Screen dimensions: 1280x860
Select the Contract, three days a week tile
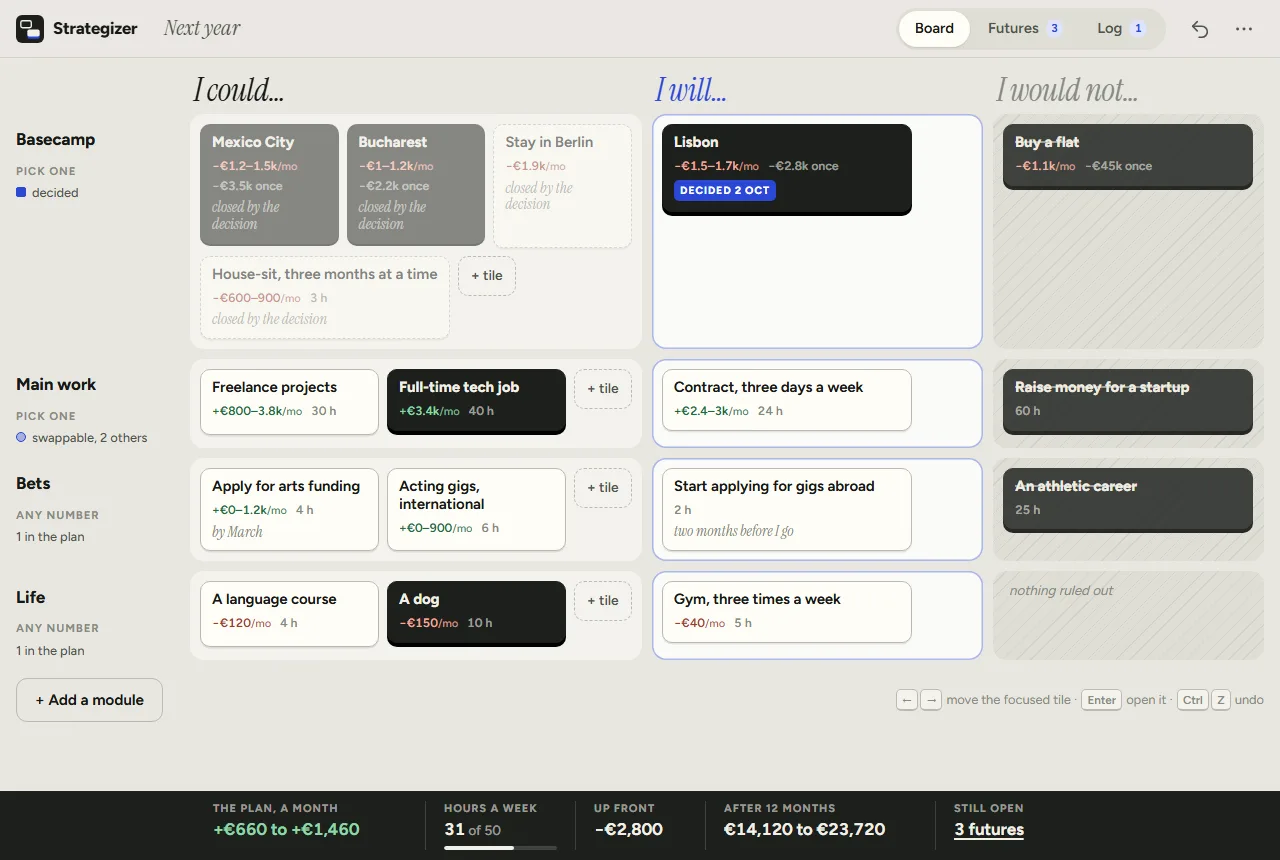[x=787, y=400]
